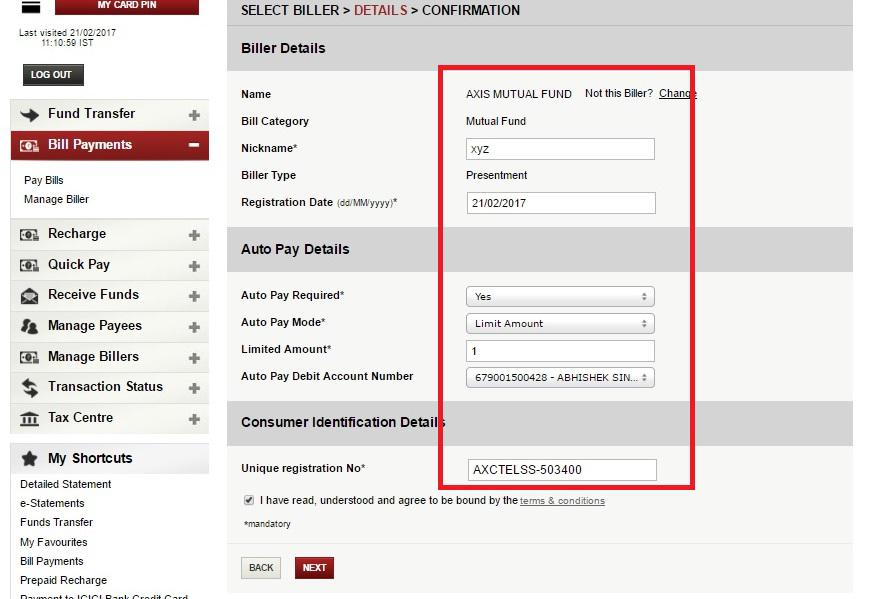This screenshot has height=599, width=877.
Task: Expand the Fund Transfer section
Action: [196, 114]
